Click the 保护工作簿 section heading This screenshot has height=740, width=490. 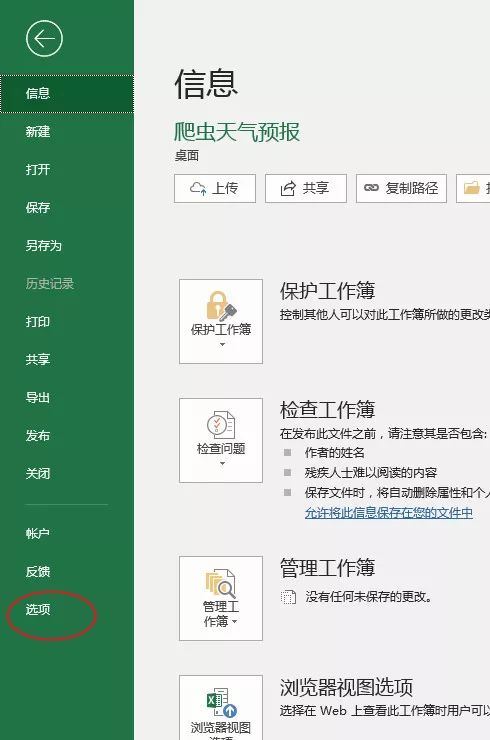click(328, 291)
